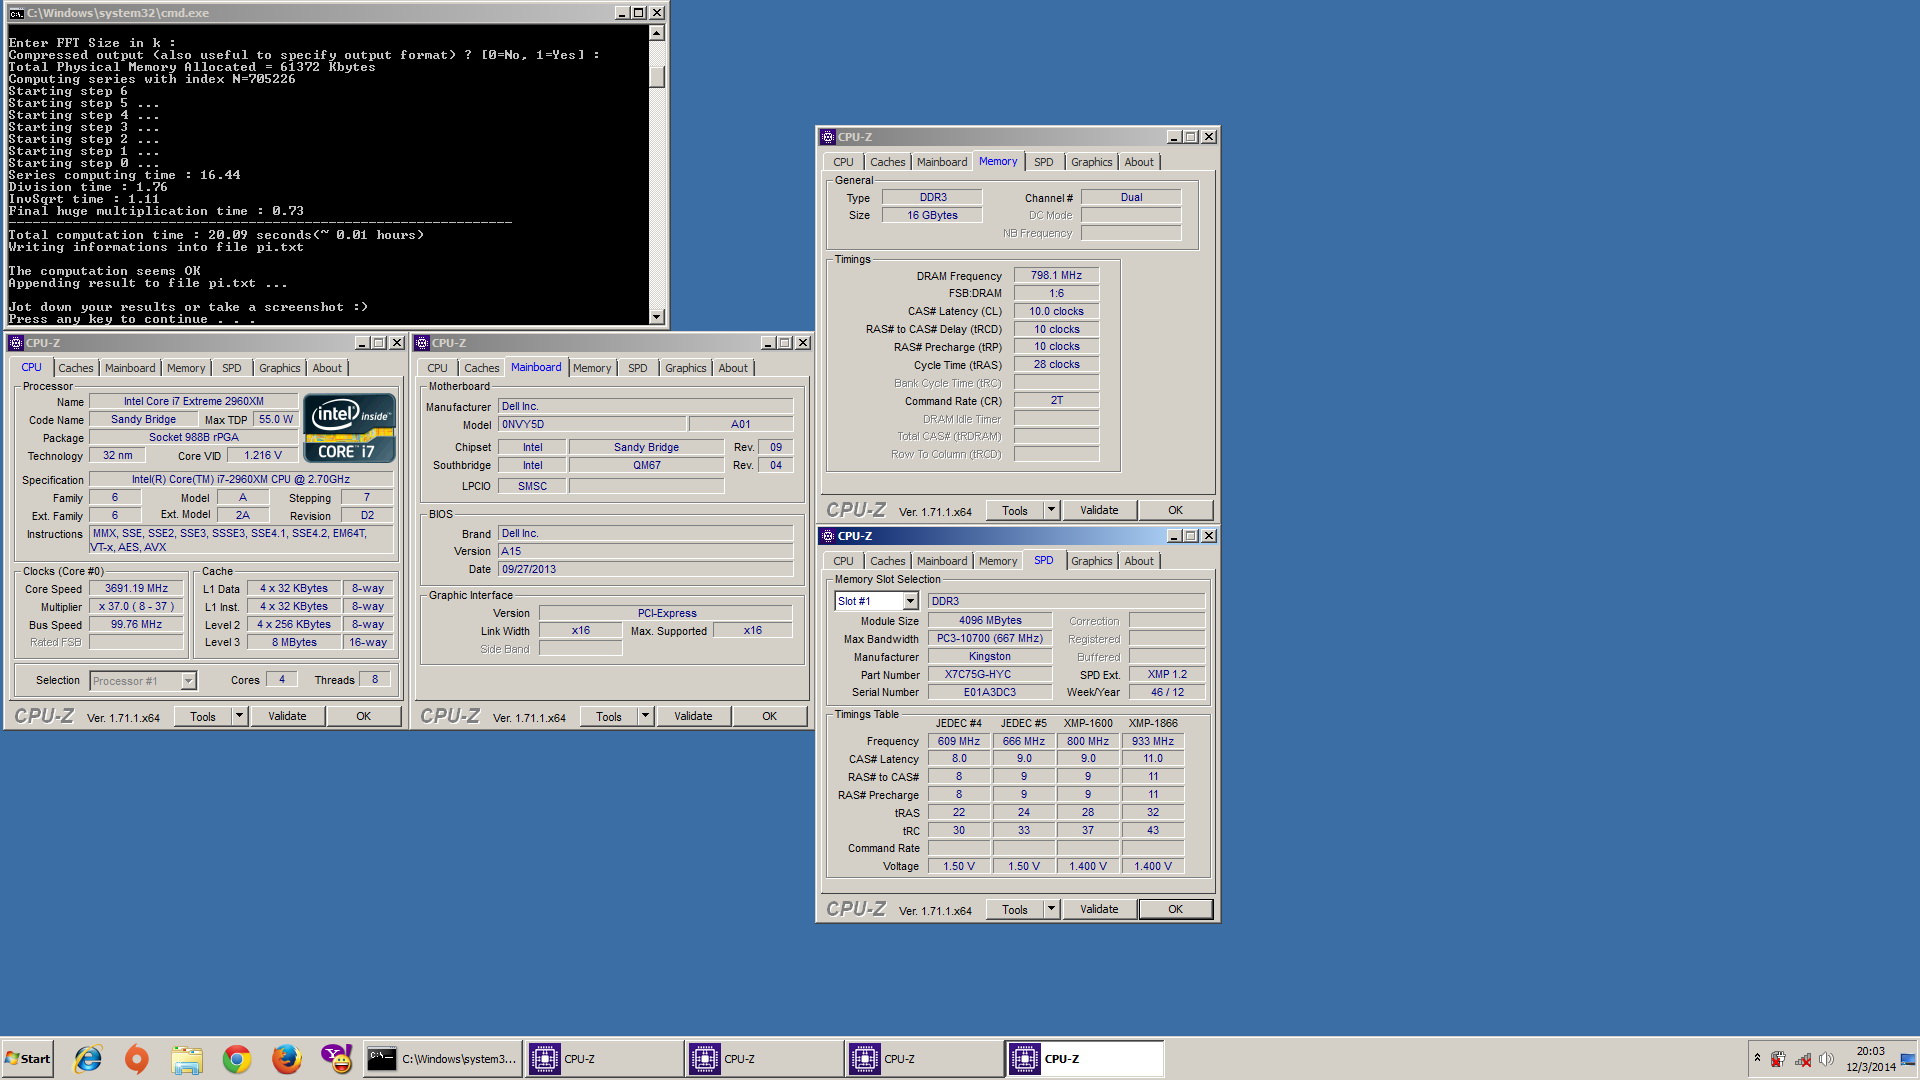Click Memory Size value 16 GBytes
Image resolution: width=1920 pixels, height=1080 pixels.
point(932,215)
